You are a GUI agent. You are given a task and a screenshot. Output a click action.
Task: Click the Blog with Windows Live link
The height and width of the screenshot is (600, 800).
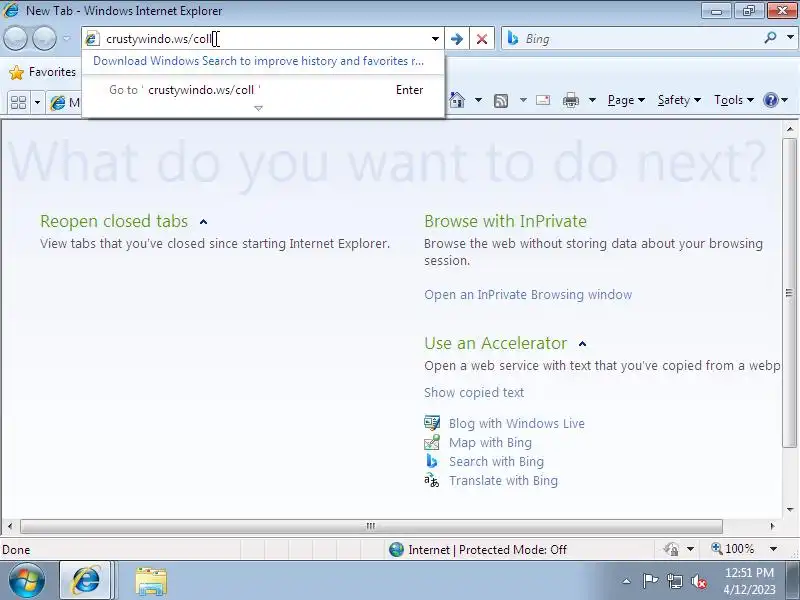(516, 423)
